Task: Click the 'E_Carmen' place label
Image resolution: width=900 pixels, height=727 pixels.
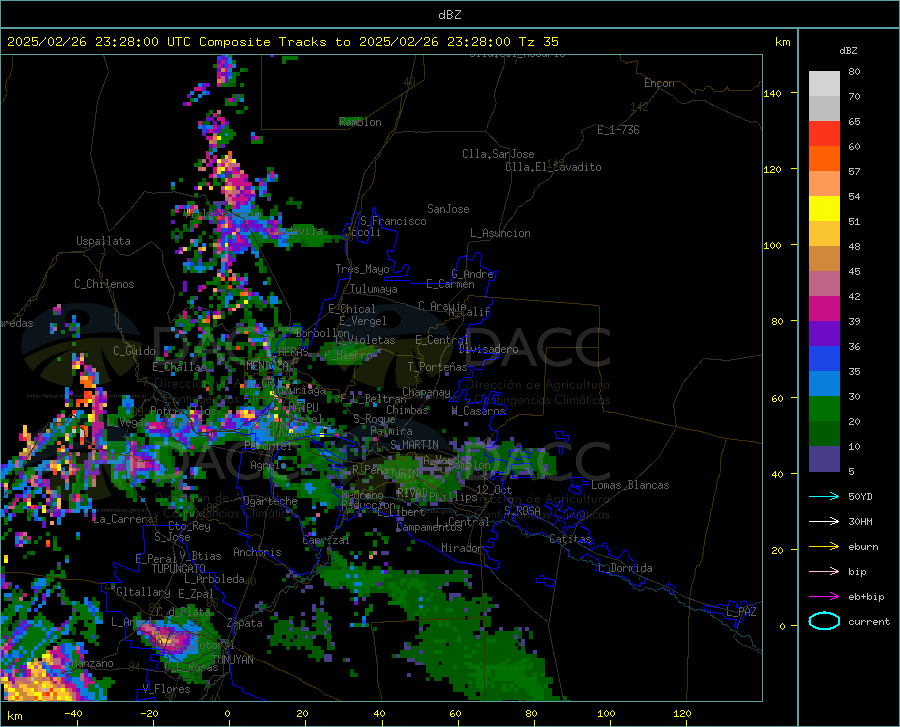Action: click(x=450, y=284)
